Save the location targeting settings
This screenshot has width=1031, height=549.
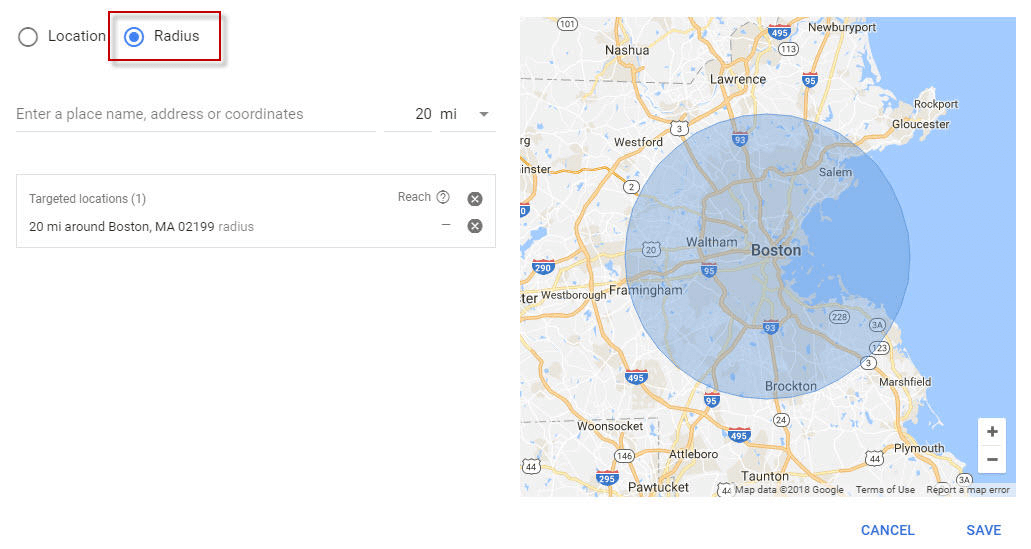(984, 530)
